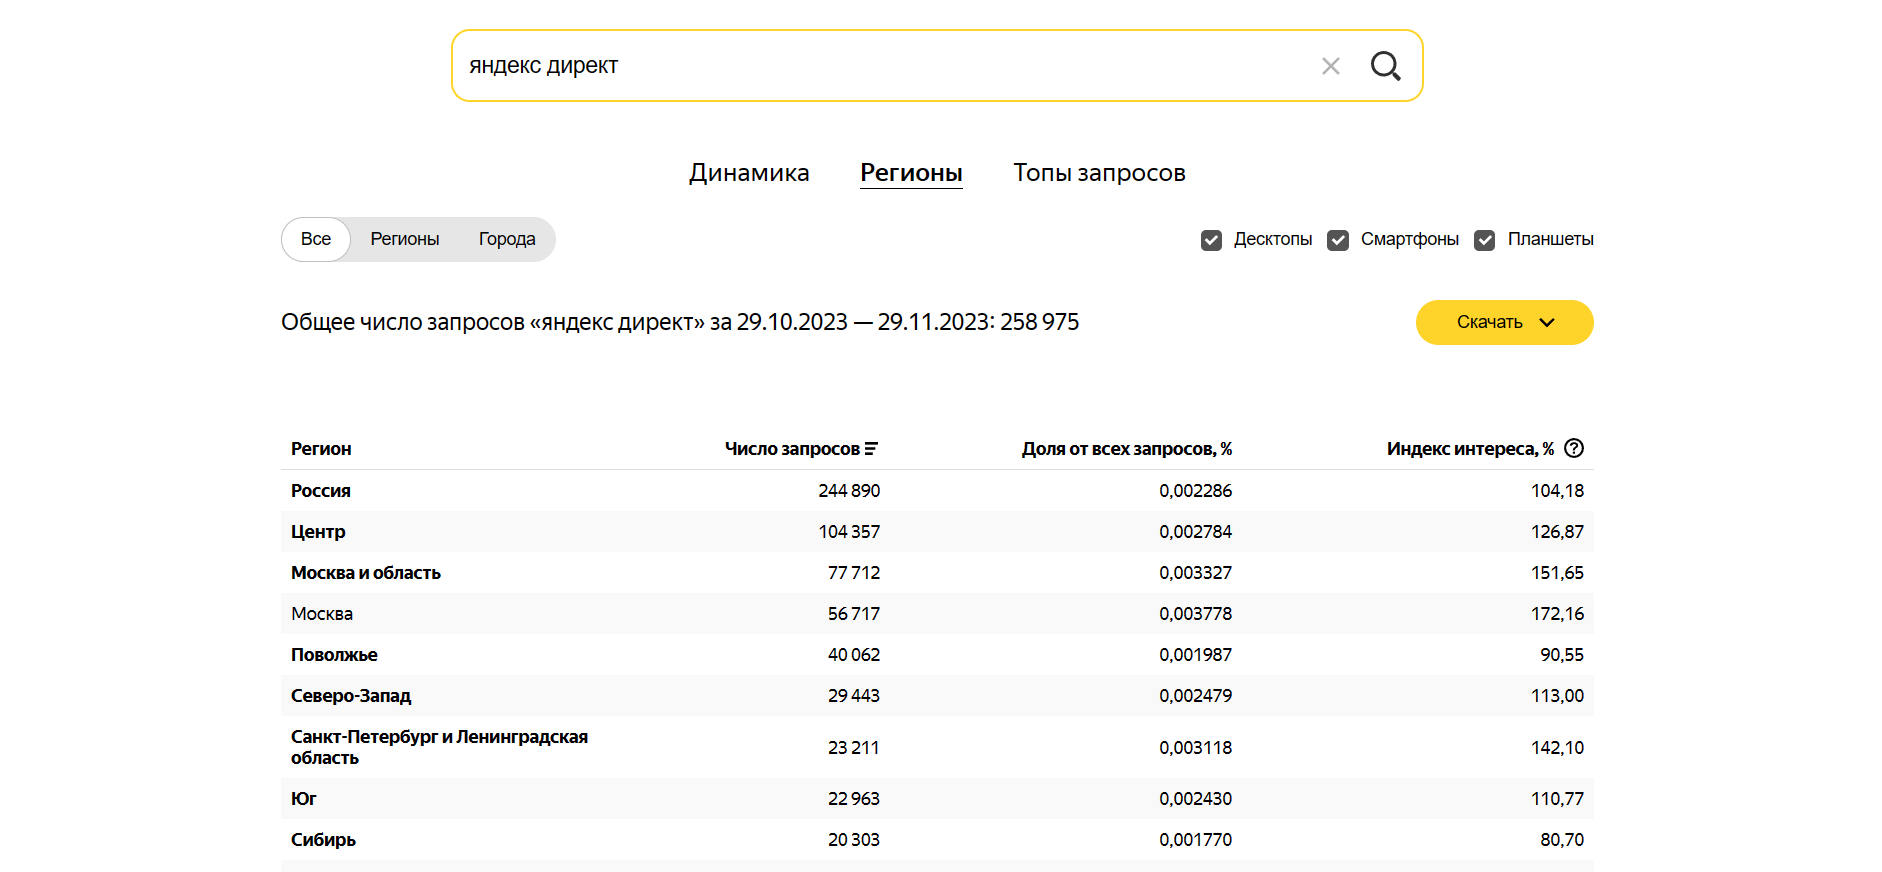The image size is (1882, 872).
Task: Click the 142,10 interest index value
Action: [x=1557, y=748]
